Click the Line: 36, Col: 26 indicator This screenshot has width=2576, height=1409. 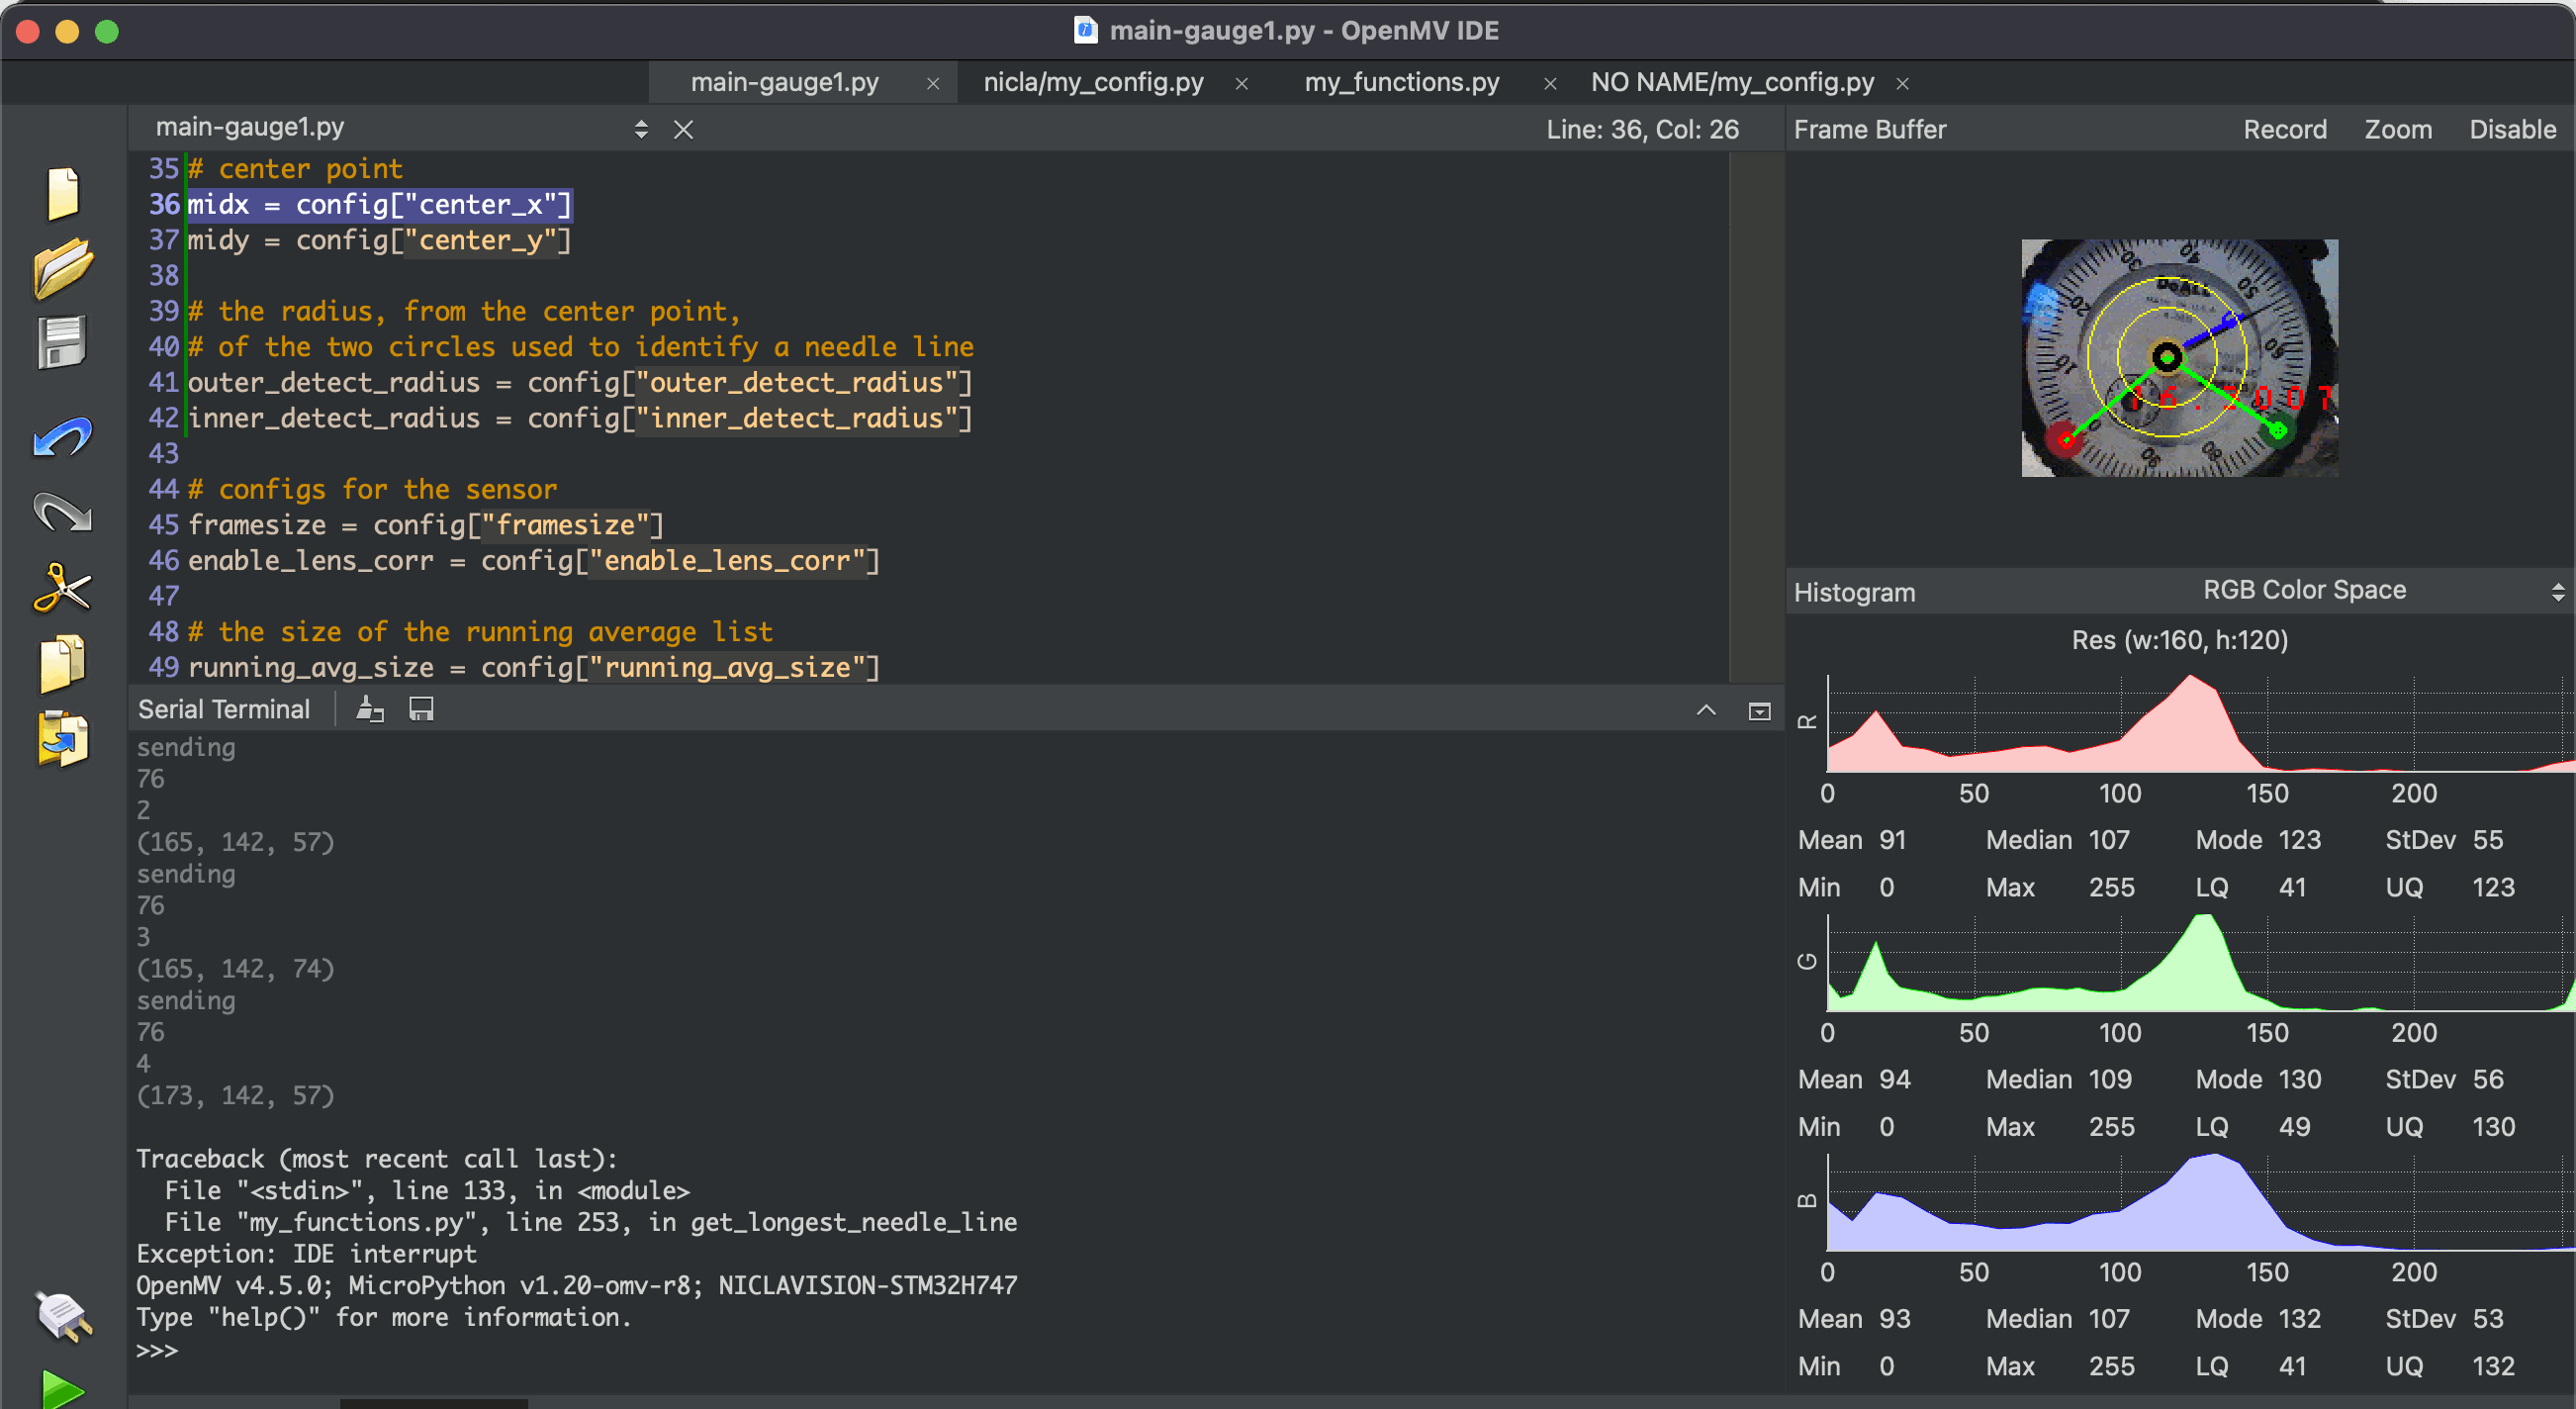point(1642,129)
